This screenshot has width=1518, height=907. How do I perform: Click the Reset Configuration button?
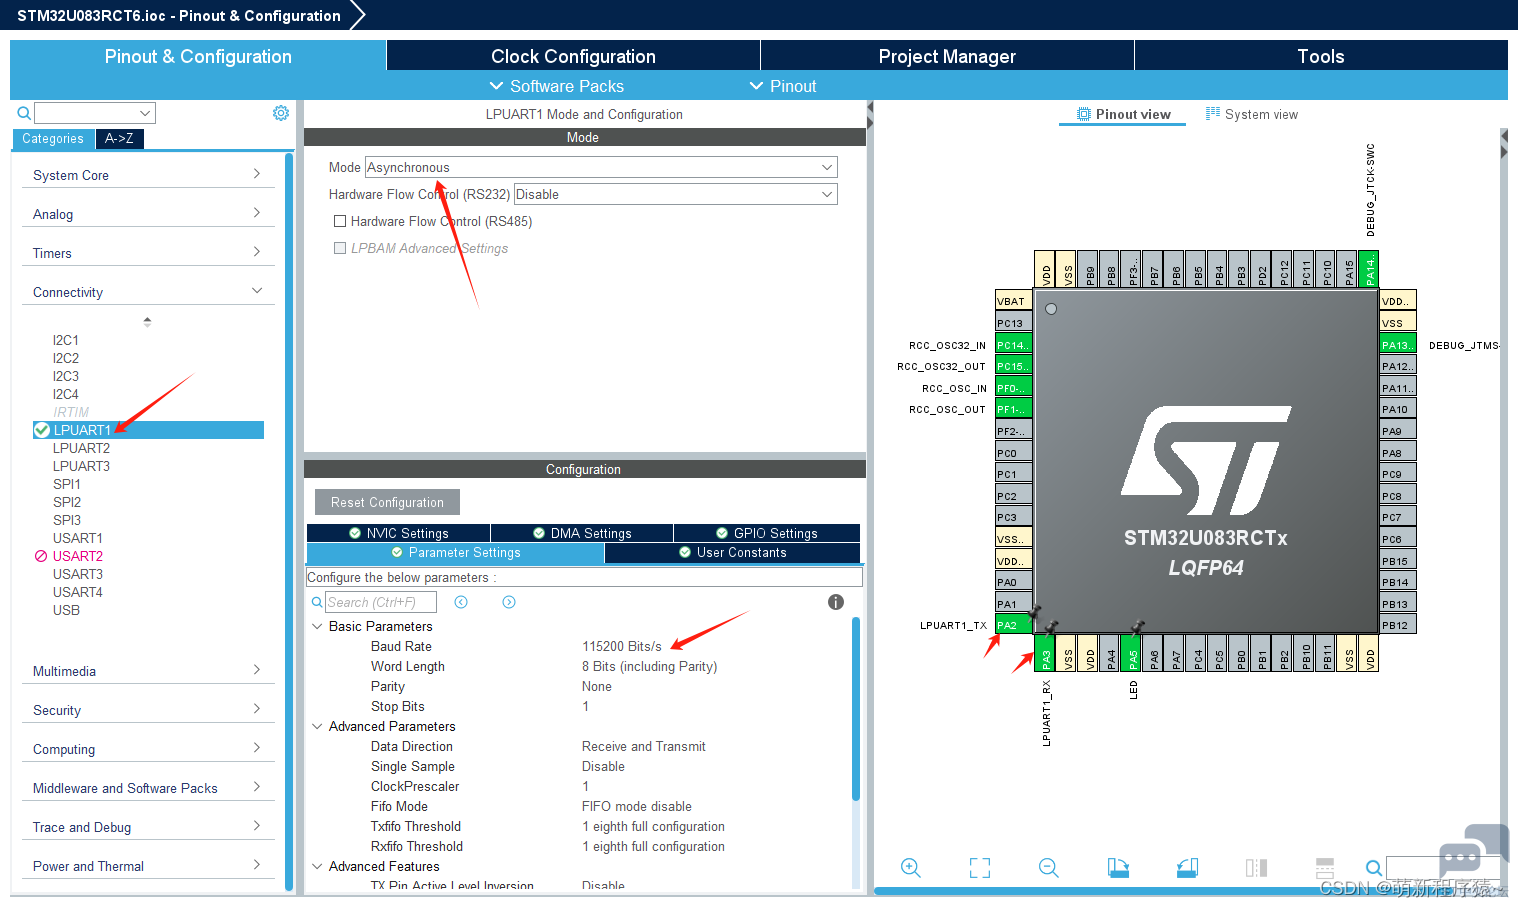387,502
